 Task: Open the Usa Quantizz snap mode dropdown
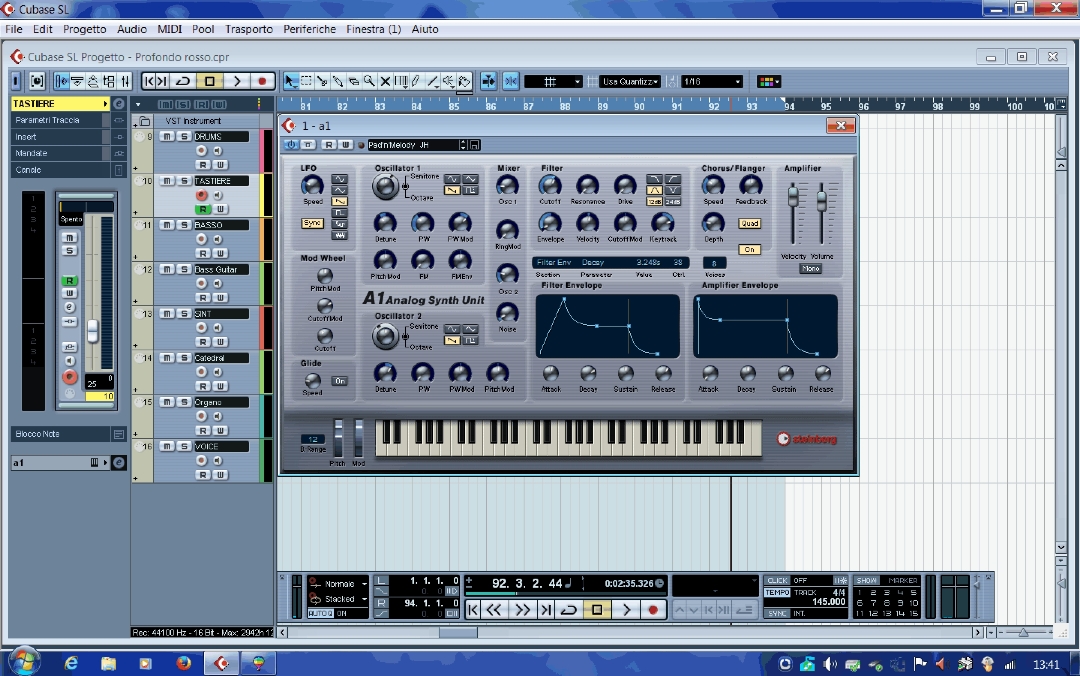[630, 81]
